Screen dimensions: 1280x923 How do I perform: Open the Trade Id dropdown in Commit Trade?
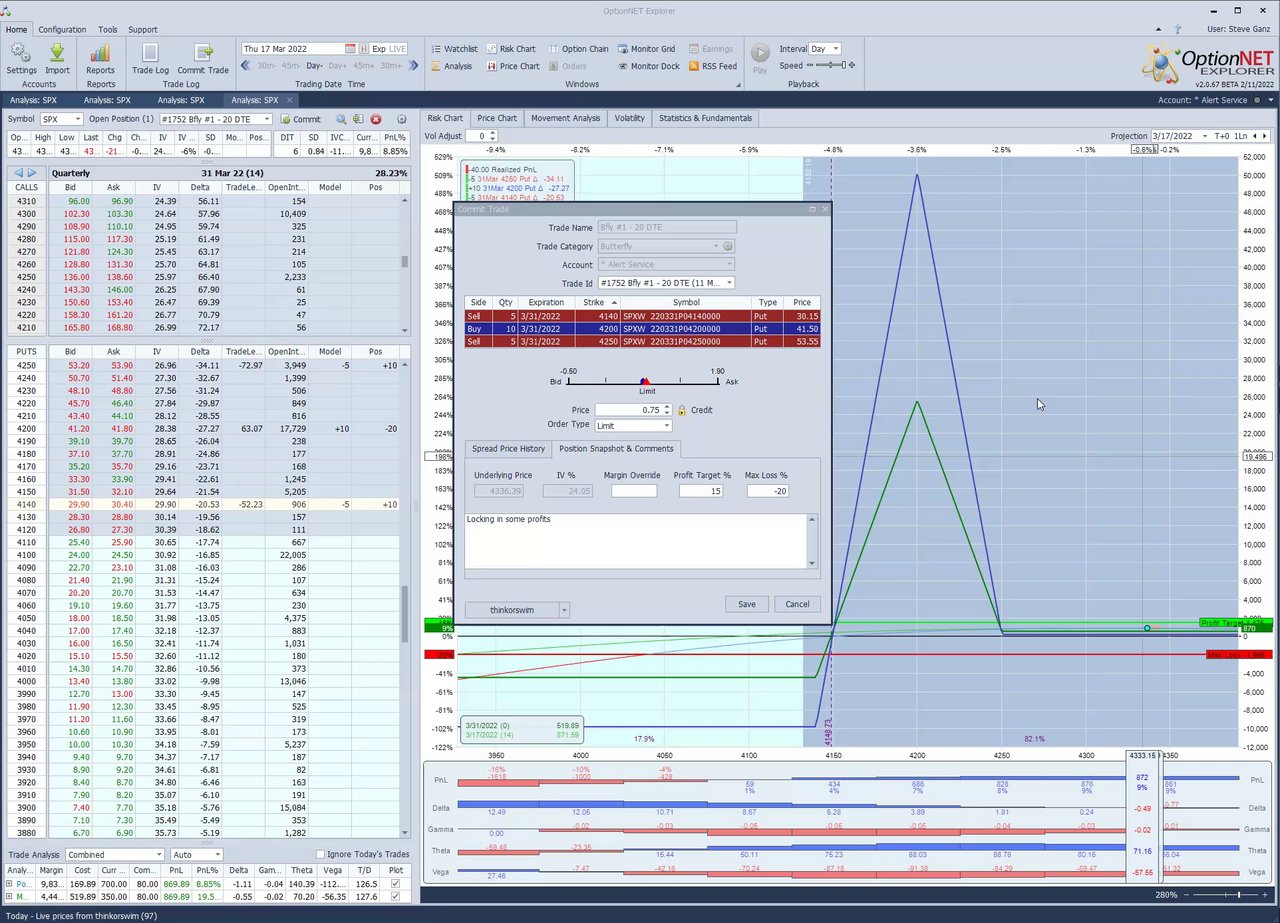coord(729,283)
